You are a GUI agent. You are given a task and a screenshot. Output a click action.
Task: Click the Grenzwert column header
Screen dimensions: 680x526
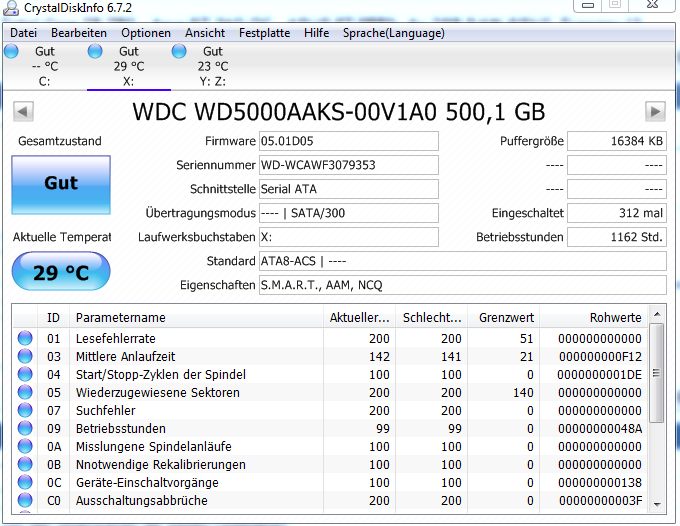[503, 317]
